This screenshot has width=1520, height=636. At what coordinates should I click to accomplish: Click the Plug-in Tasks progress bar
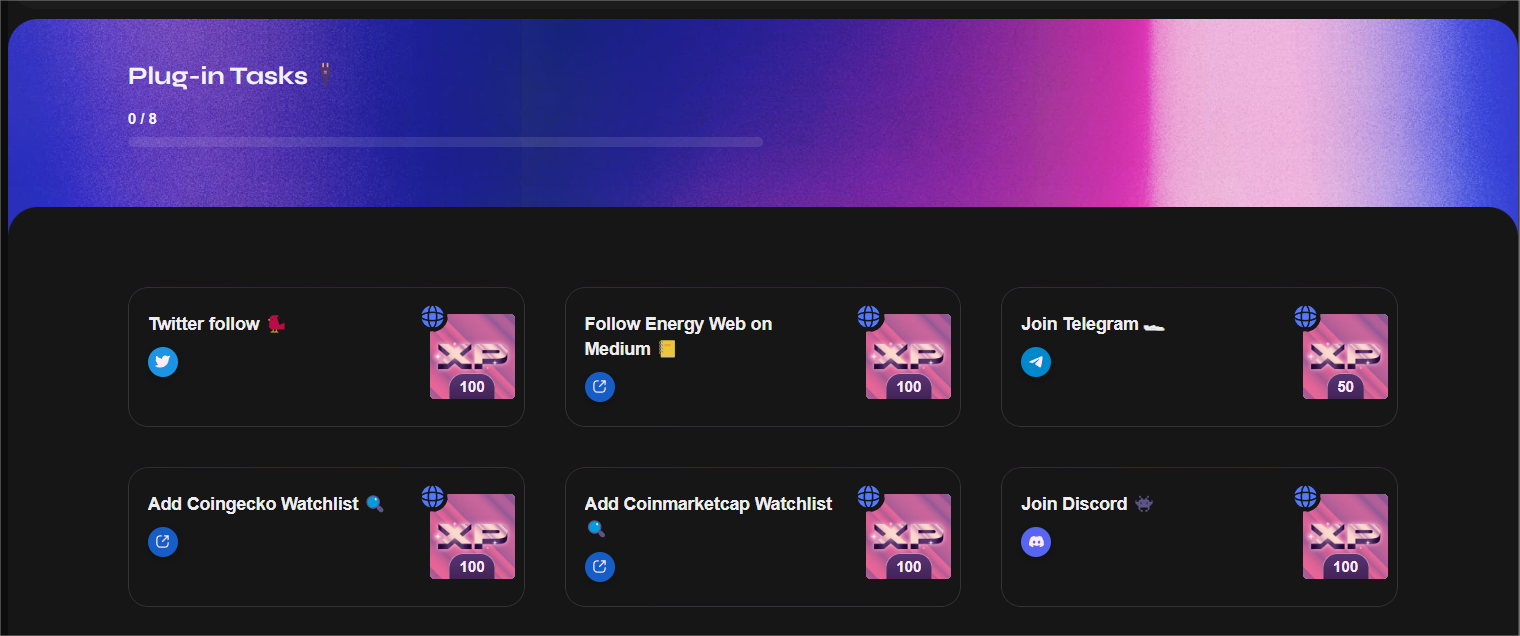(445, 142)
